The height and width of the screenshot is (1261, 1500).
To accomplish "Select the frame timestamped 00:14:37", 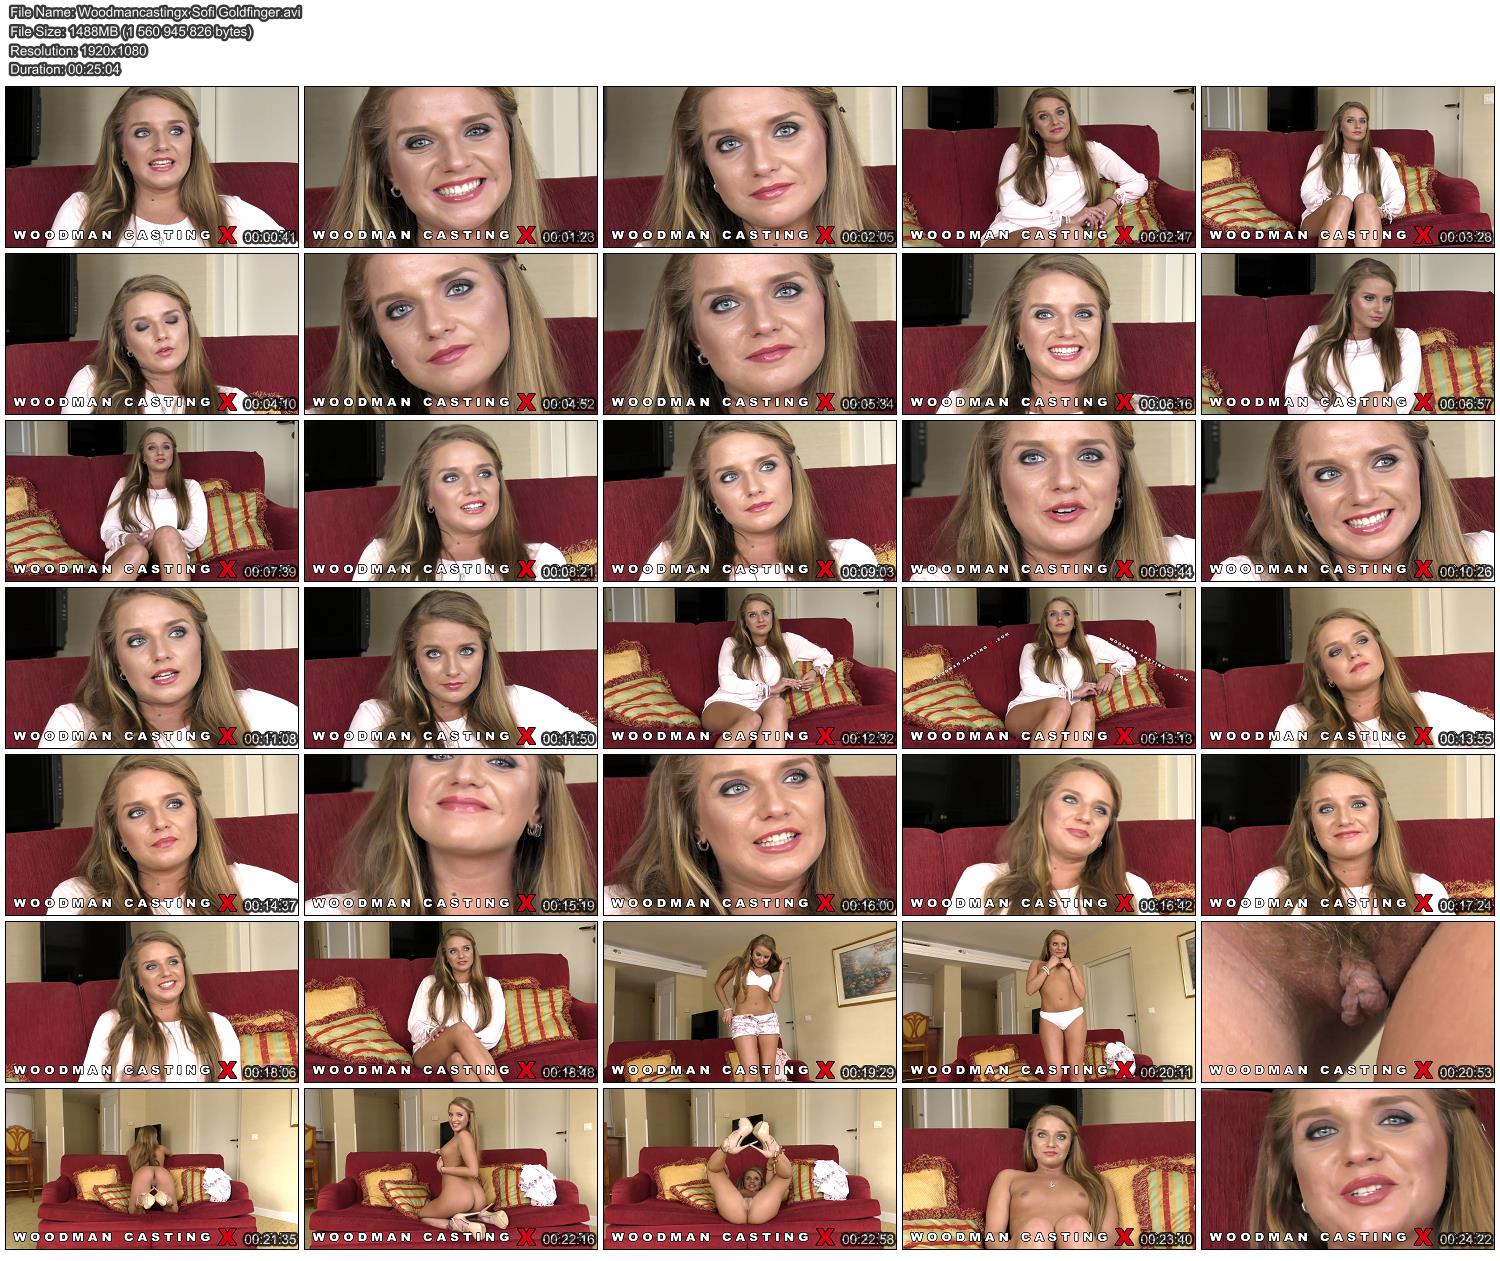I will (152, 835).
